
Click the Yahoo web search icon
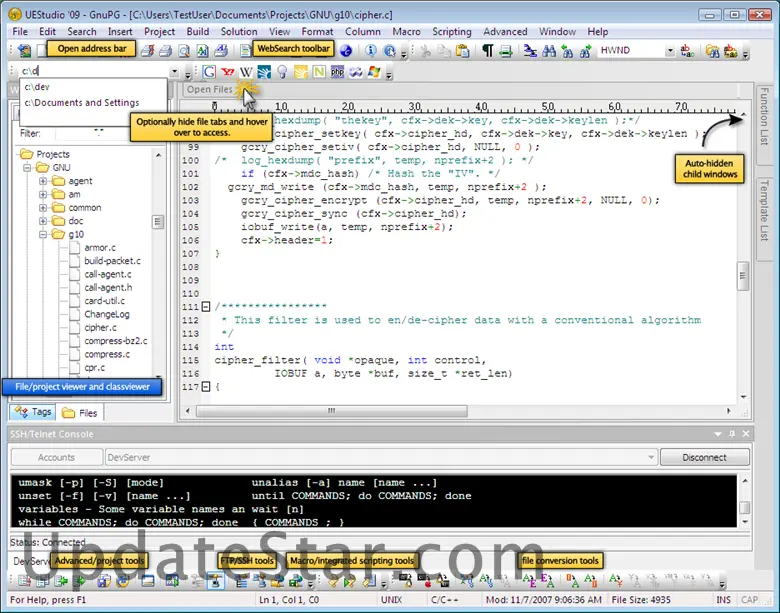[228, 72]
